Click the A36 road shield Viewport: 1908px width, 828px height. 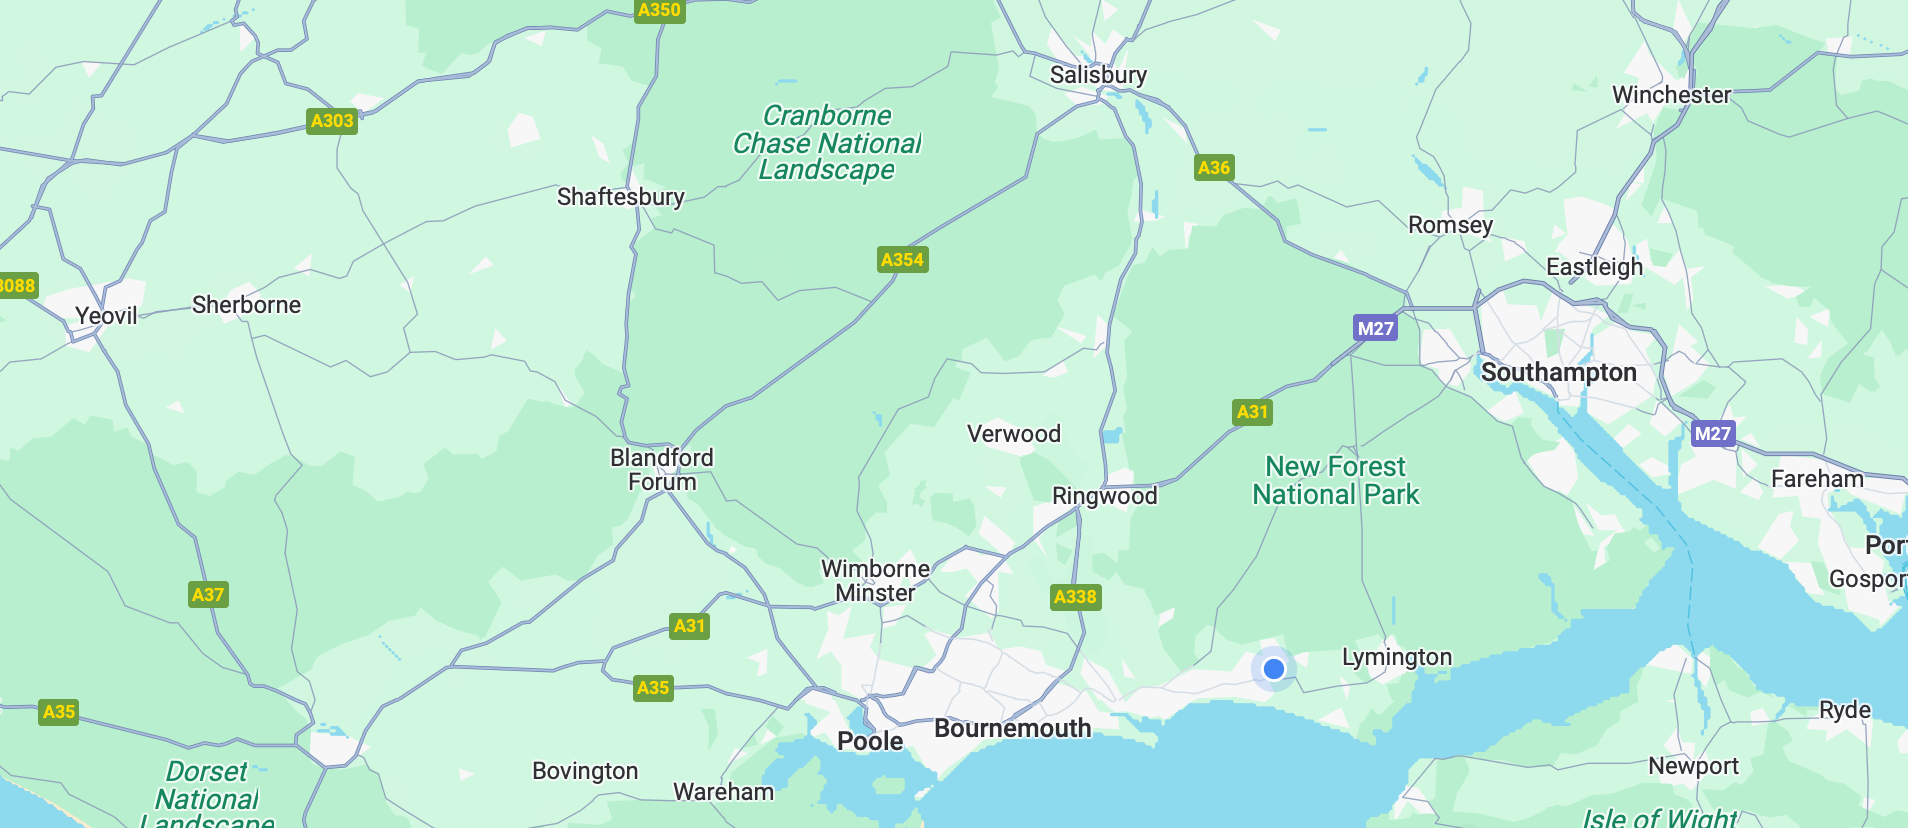coord(1214,168)
